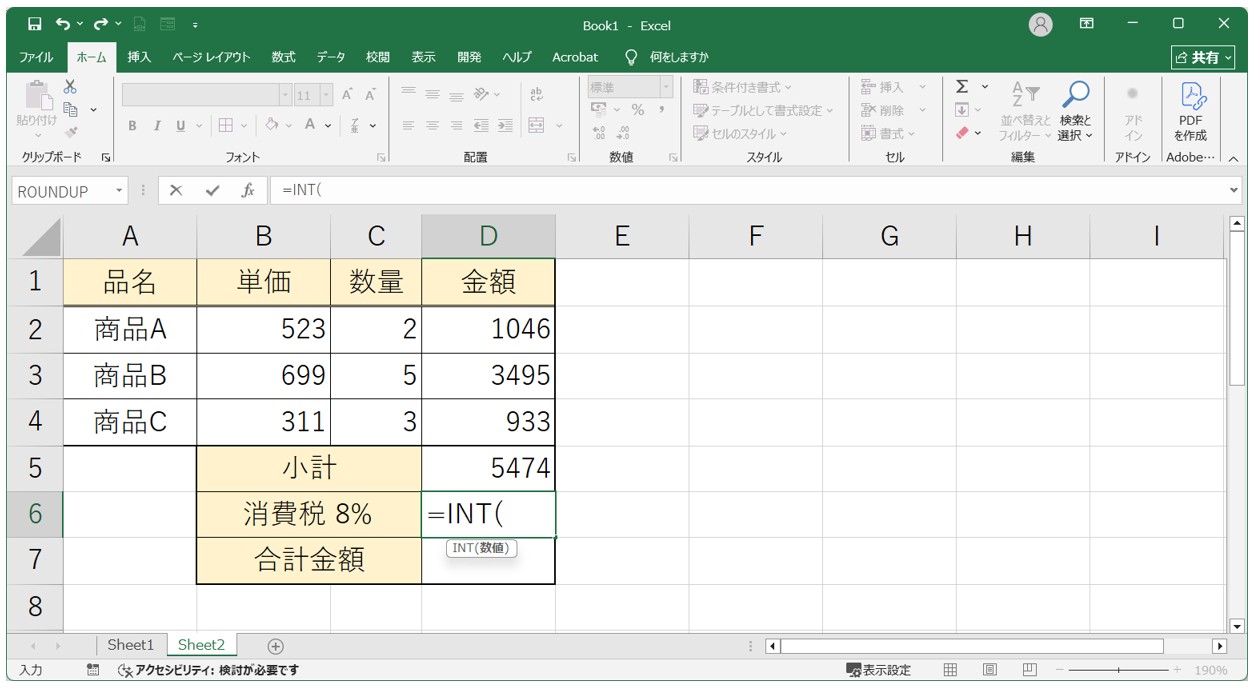Switch to the 表示 ribbon tab
This screenshot has width=1255, height=688.
(423, 57)
